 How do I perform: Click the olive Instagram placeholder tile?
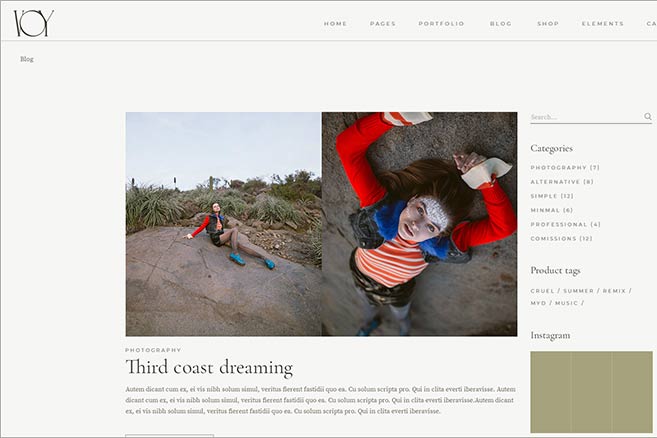coord(591,392)
